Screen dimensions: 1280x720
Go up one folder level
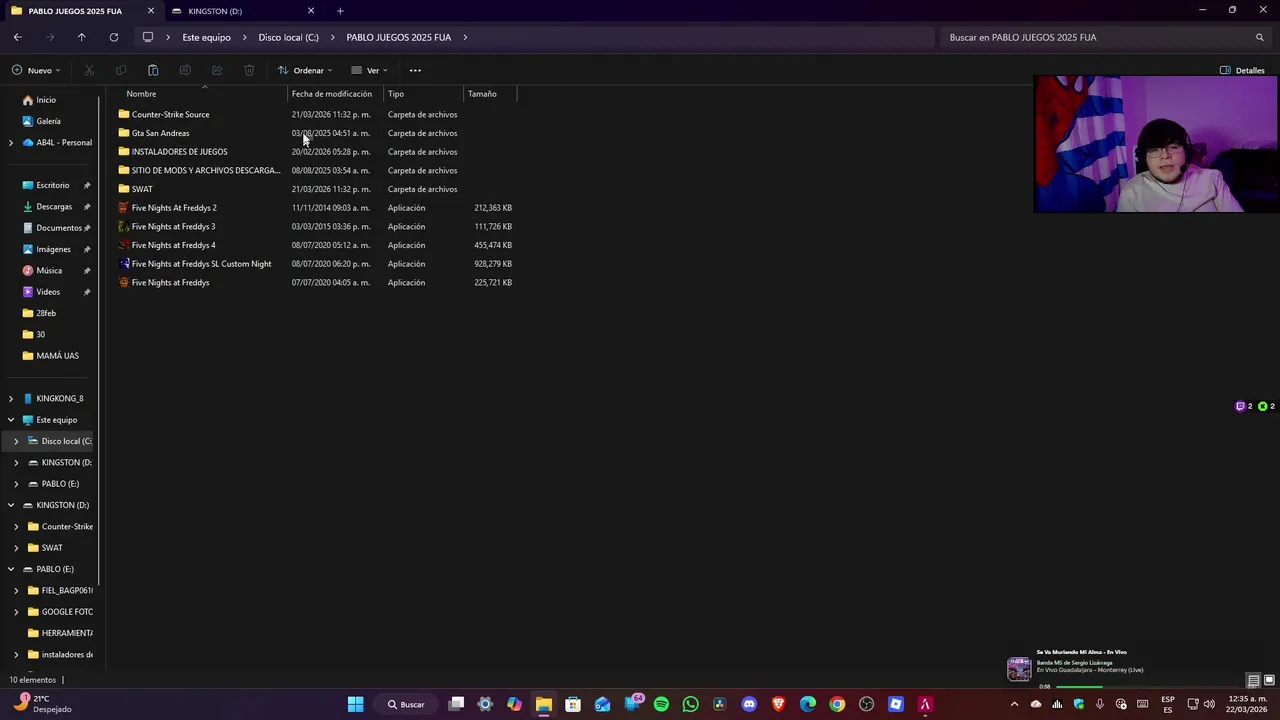pyautogui.click(x=82, y=37)
